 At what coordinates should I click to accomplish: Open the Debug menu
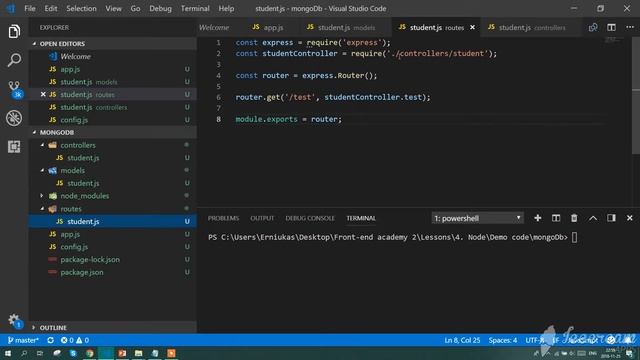(x=160, y=8)
